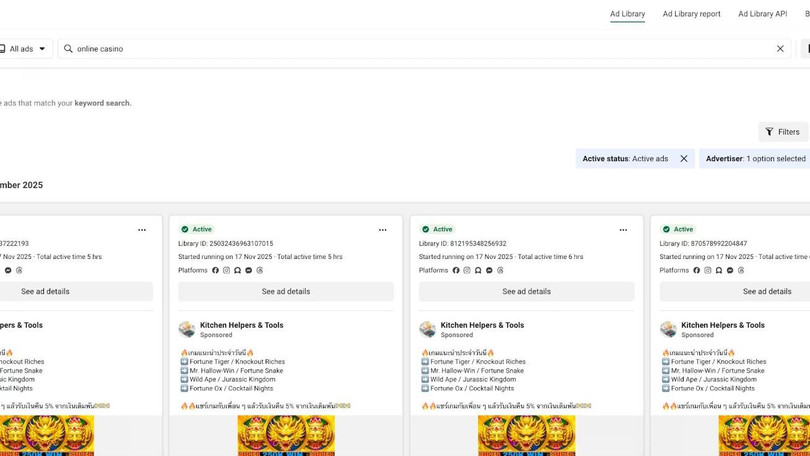The height and width of the screenshot is (456, 810).
Task: Select the Ad Library tab
Action: (627, 14)
